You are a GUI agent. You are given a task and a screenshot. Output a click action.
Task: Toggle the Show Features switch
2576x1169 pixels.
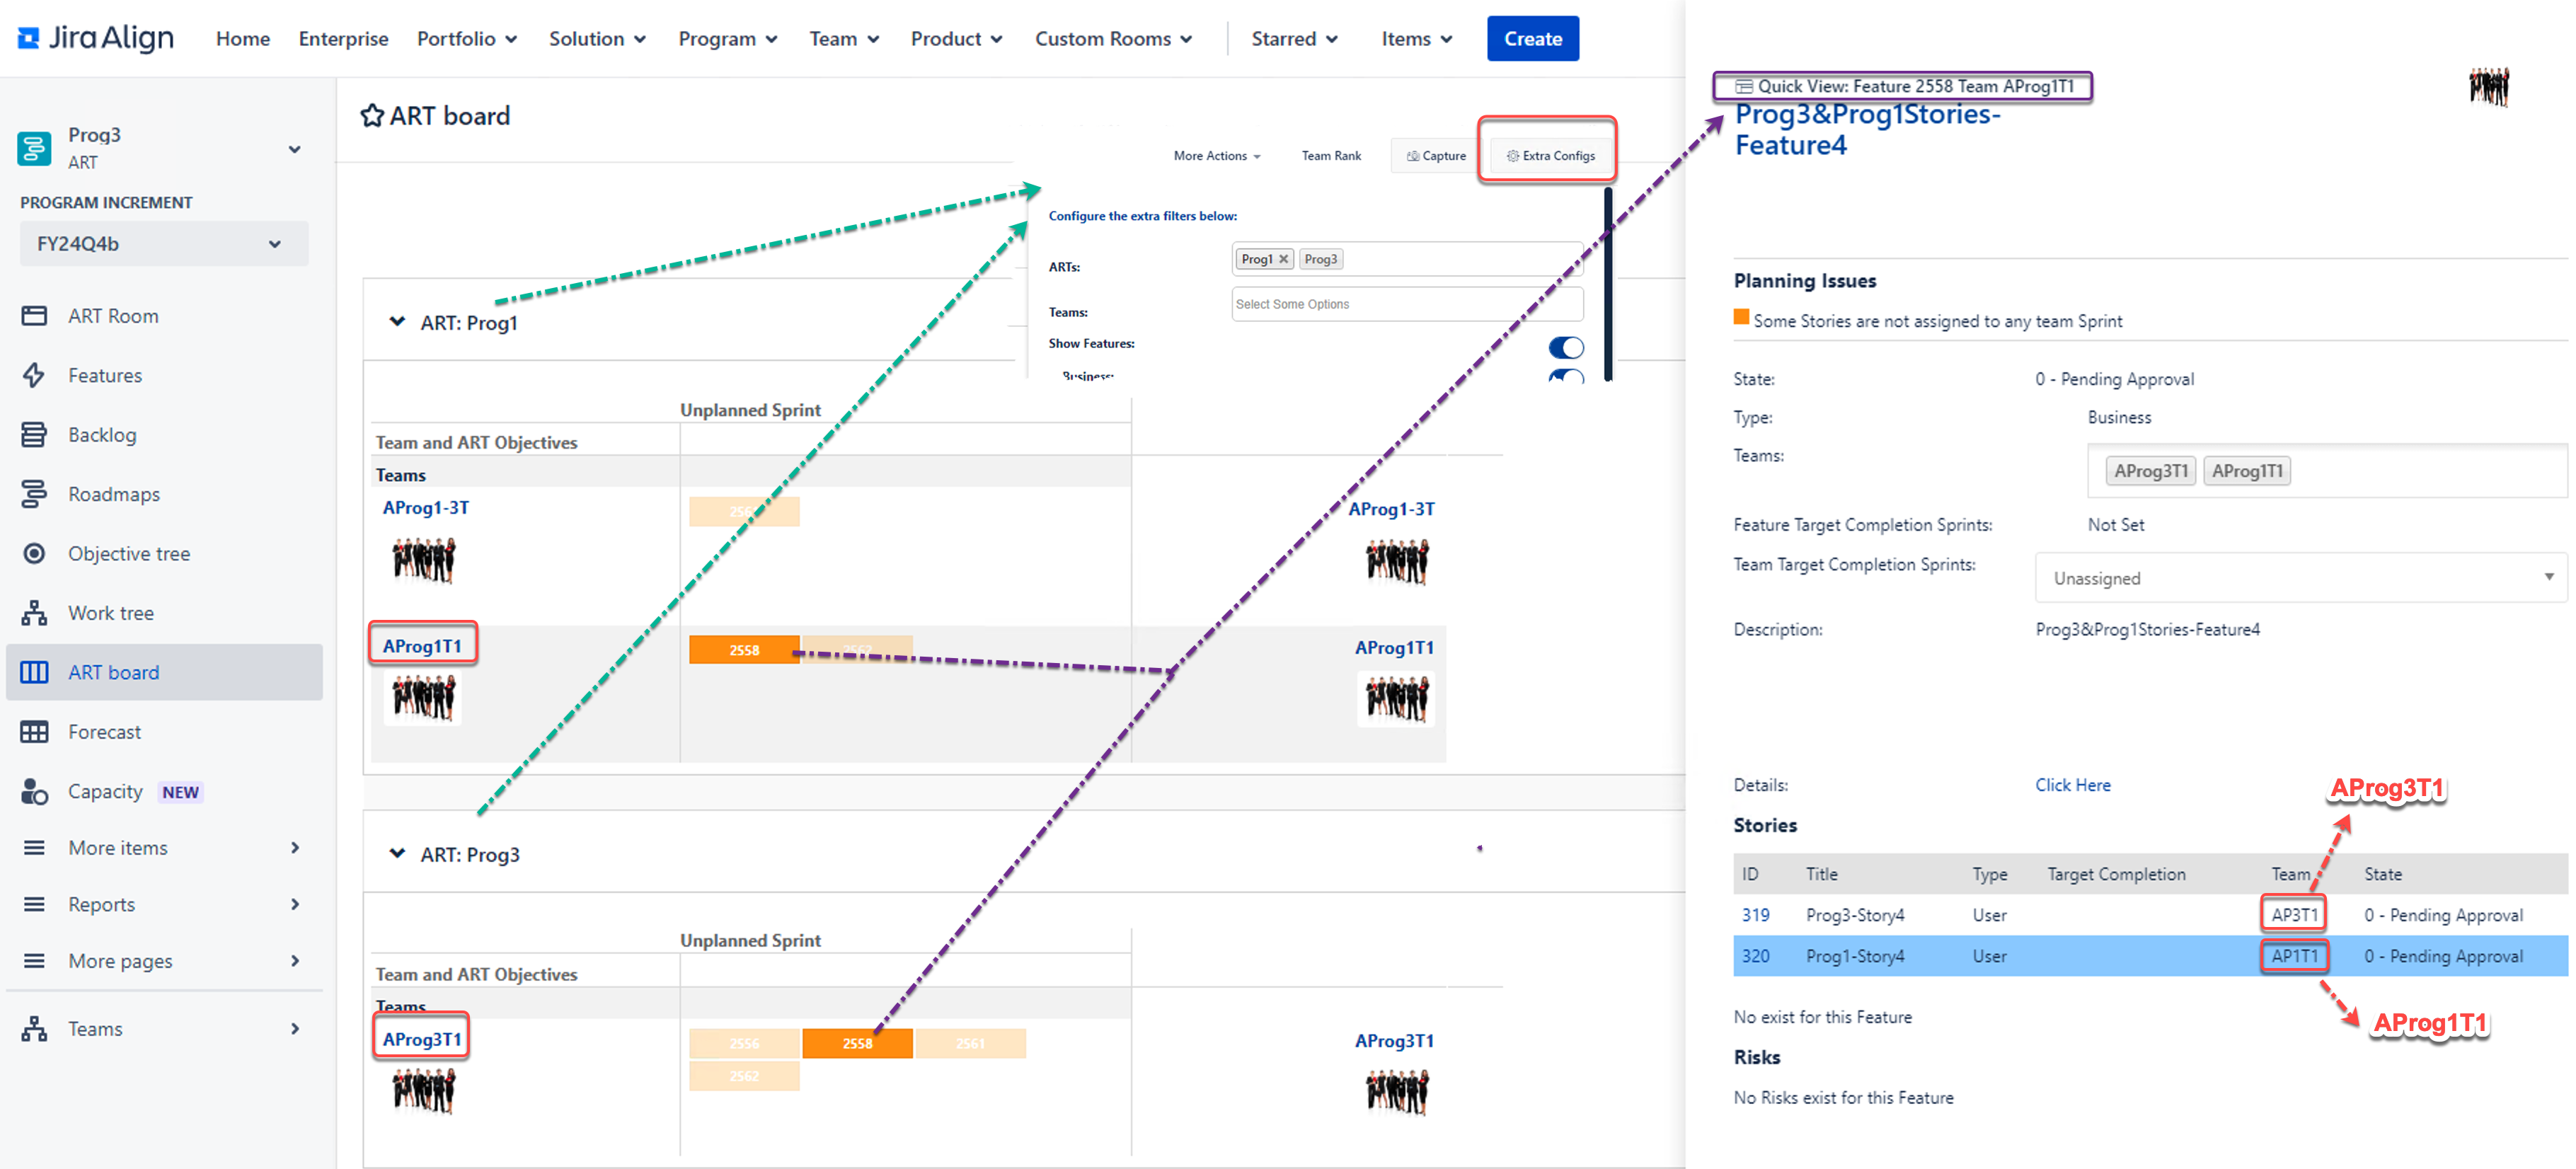point(1565,347)
